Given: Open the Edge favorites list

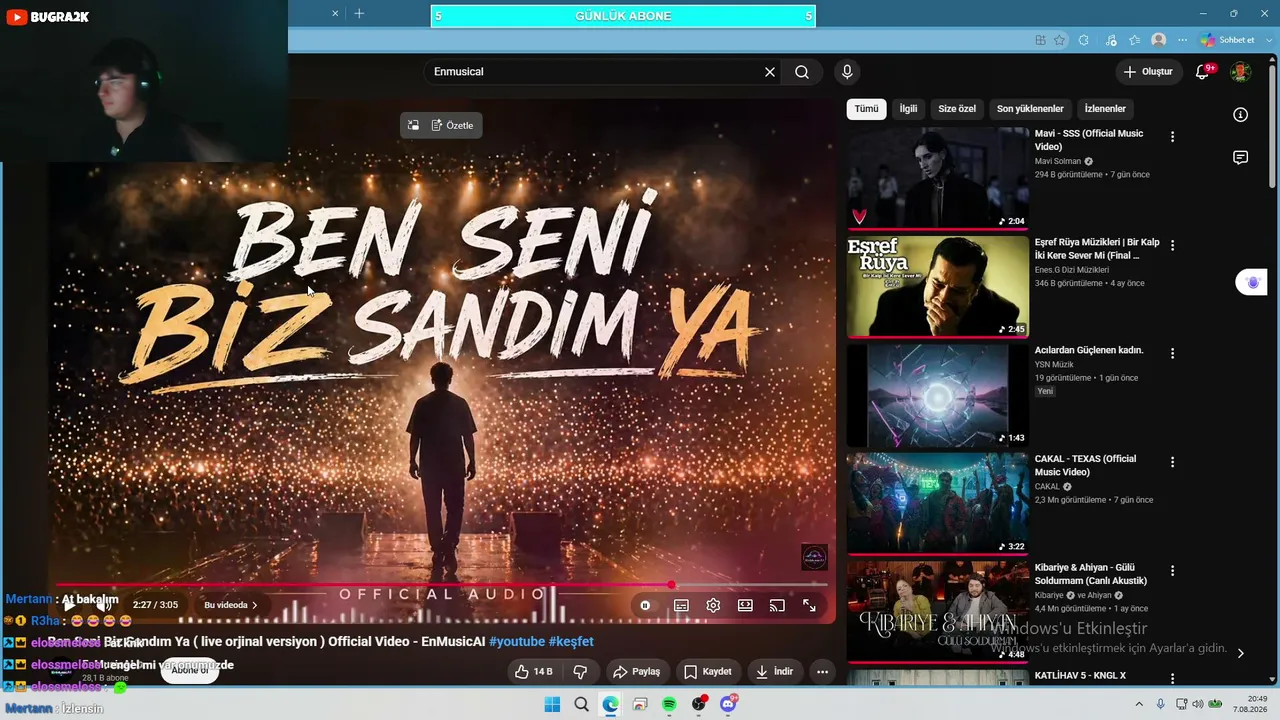Looking at the screenshot, I should 1134,40.
